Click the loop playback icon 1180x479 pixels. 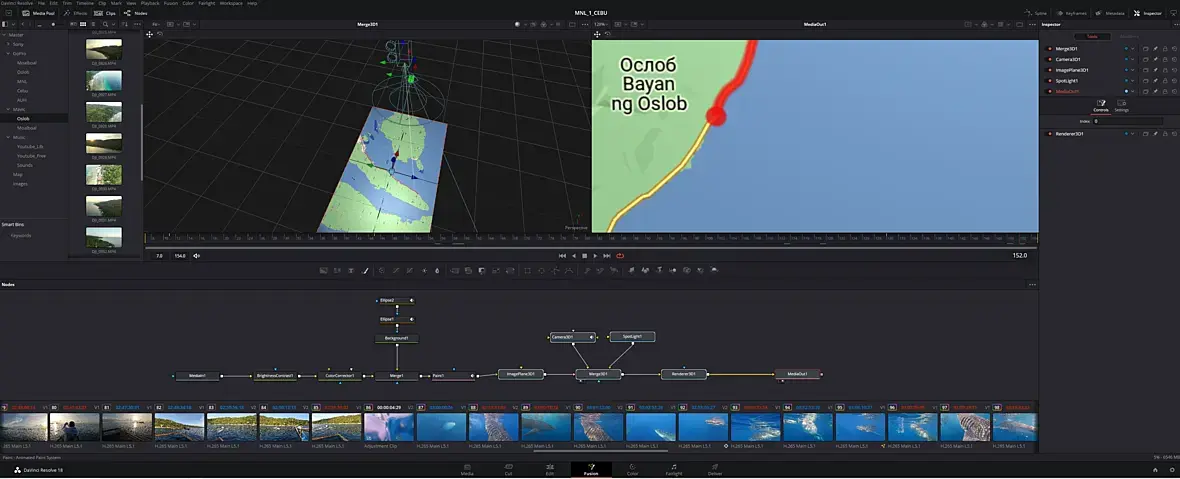point(620,256)
